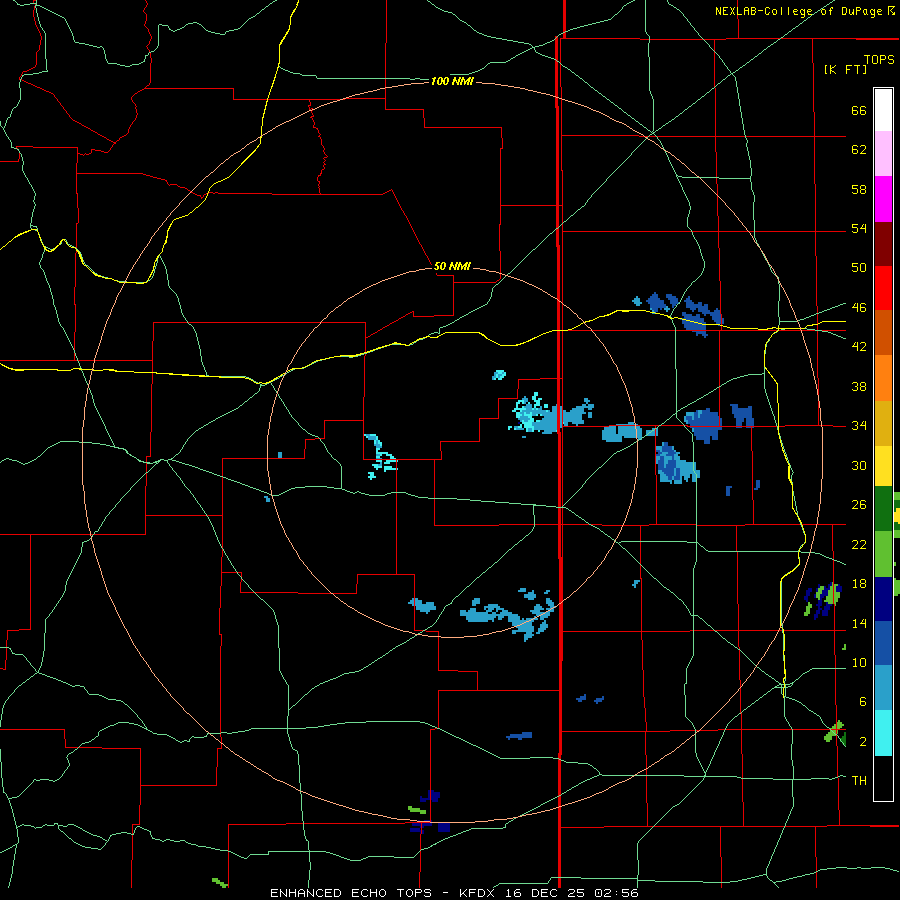The width and height of the screenshot is (900, 900).
Task: Click the 30 value on legend
Action: [x=859, y=465]
